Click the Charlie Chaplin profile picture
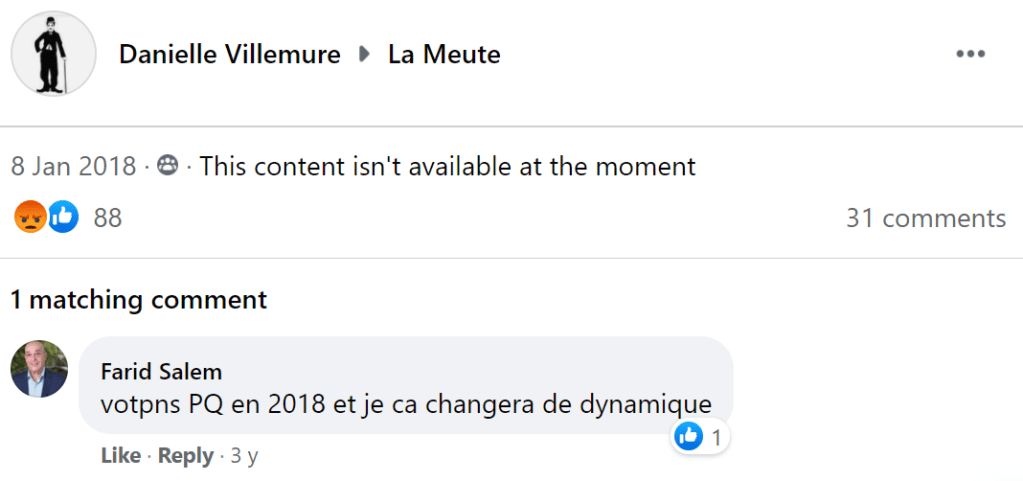 click(54, 54)
